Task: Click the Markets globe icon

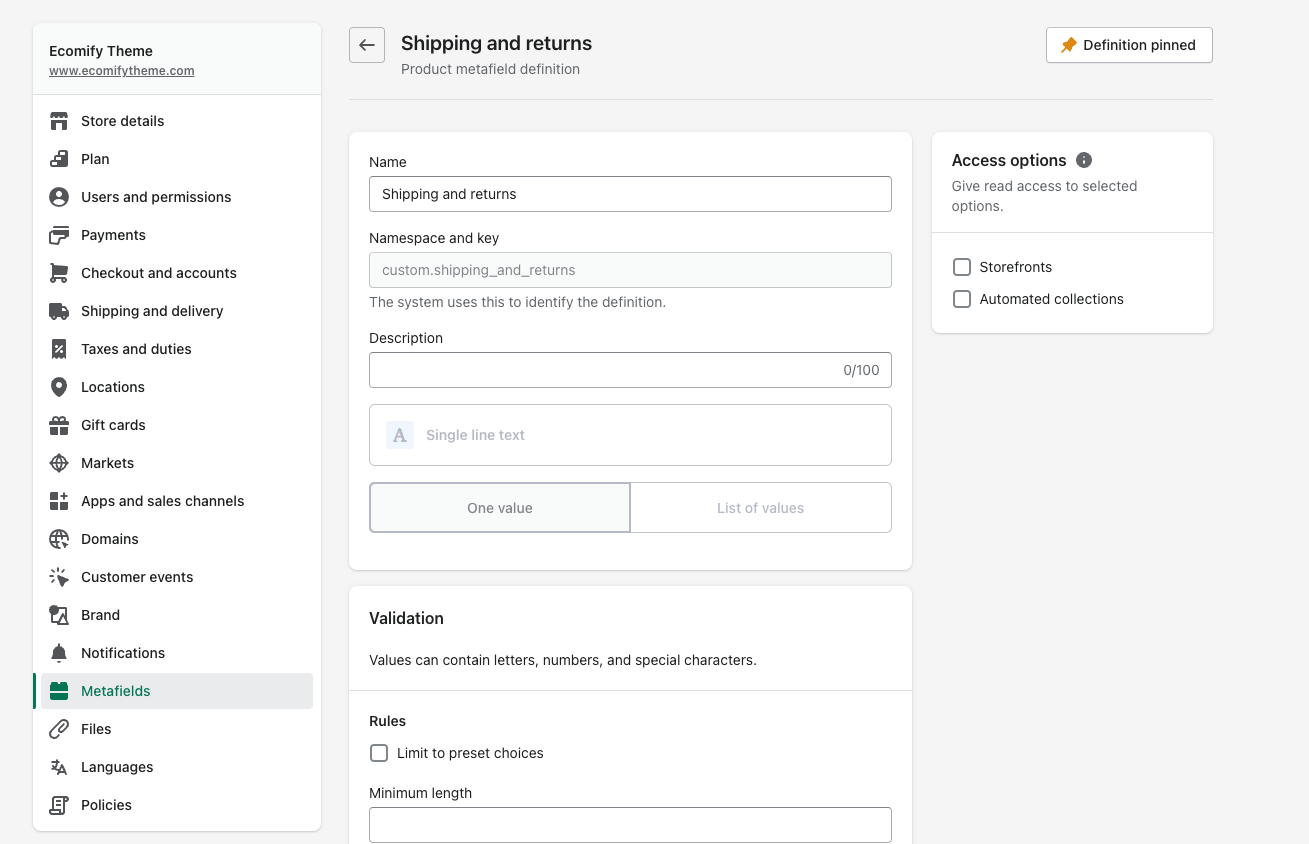Action: (x=59, y=463)
